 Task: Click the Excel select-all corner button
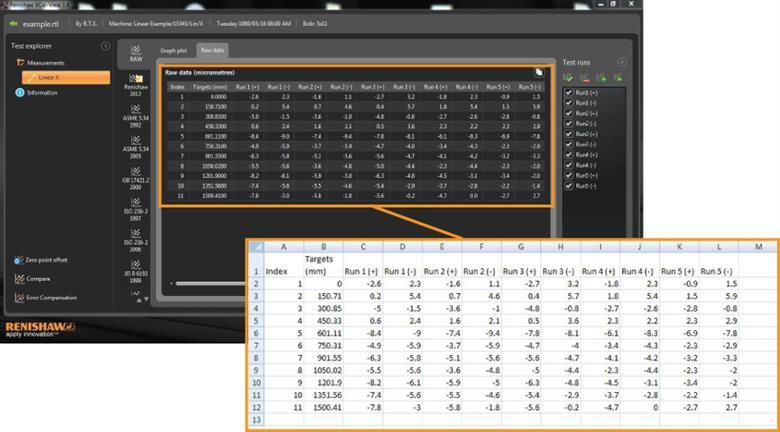[x=256, y=247]
